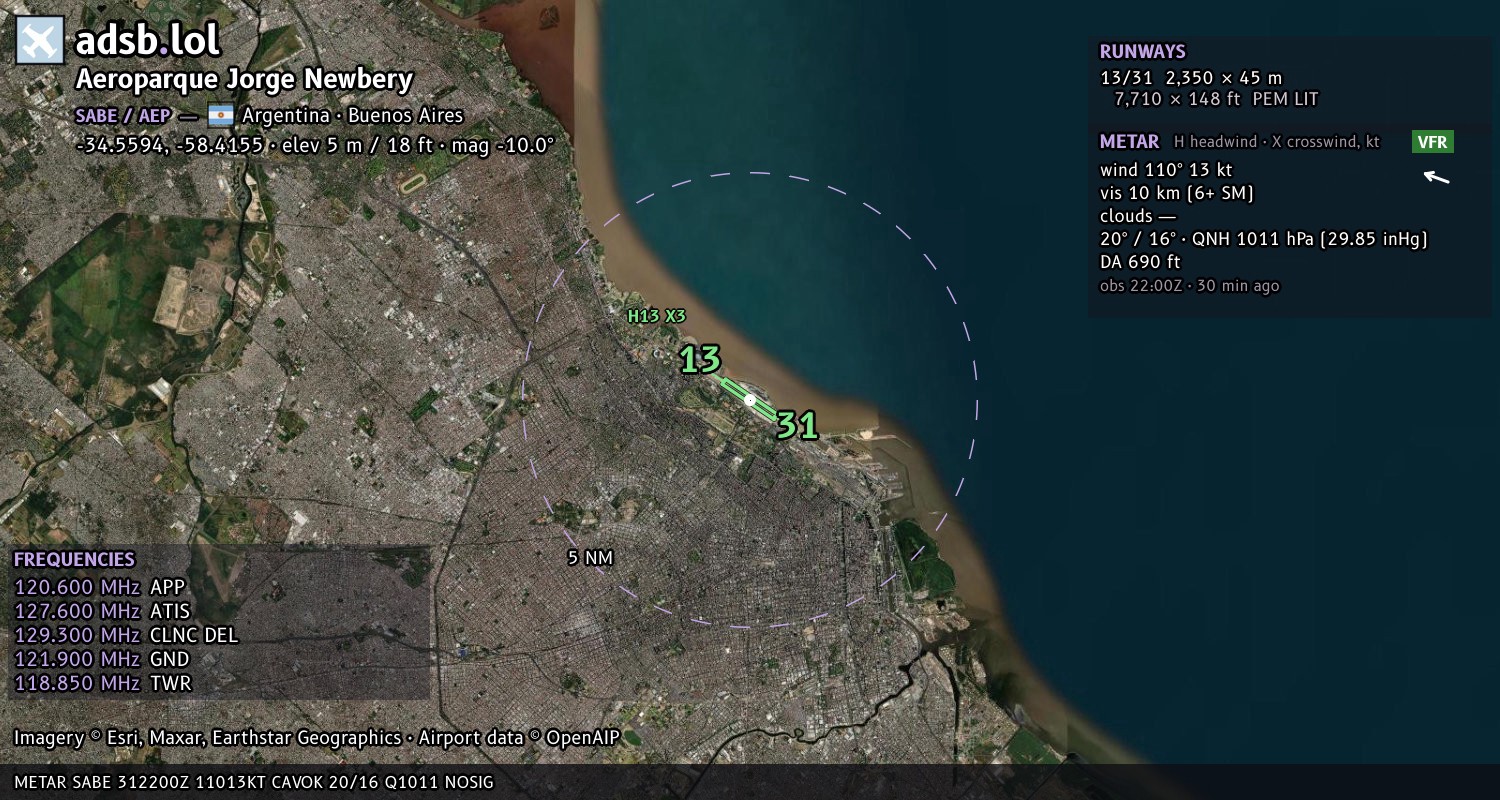Image resolution: width=1500 pixels, height=800 pixels.
Task: Click the clouds — line
Action: click(1138, 216)
